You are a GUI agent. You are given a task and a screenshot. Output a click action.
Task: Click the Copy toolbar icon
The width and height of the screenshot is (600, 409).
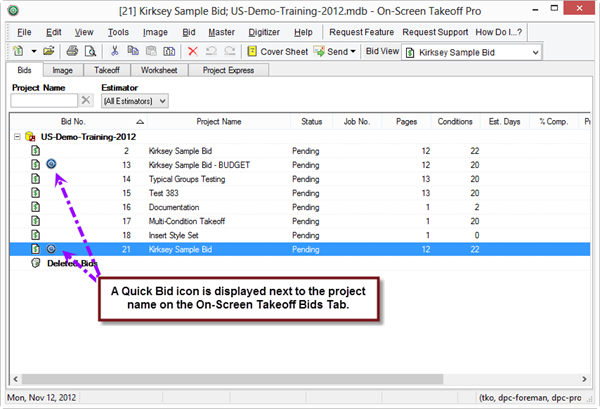pyautogui.click(x=133, y=51)
